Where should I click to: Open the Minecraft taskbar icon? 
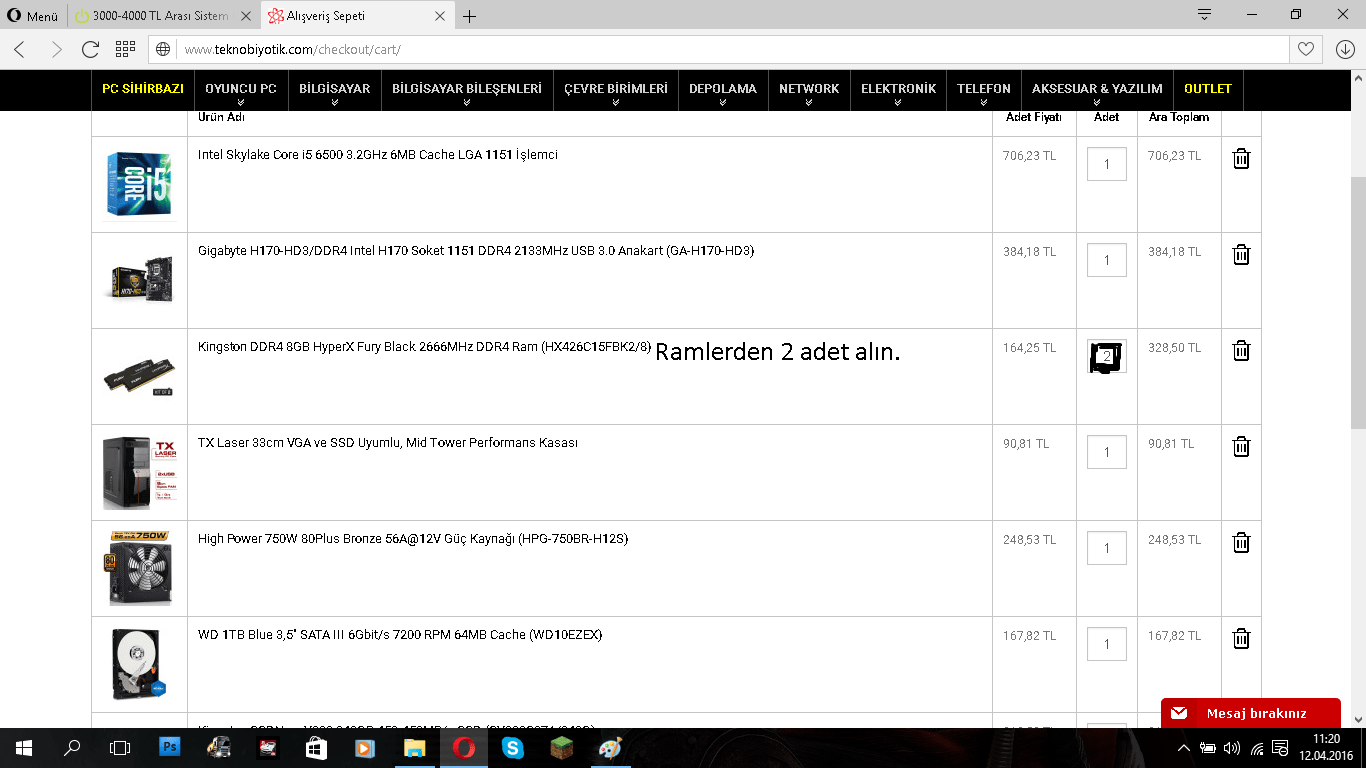point(562,747)
